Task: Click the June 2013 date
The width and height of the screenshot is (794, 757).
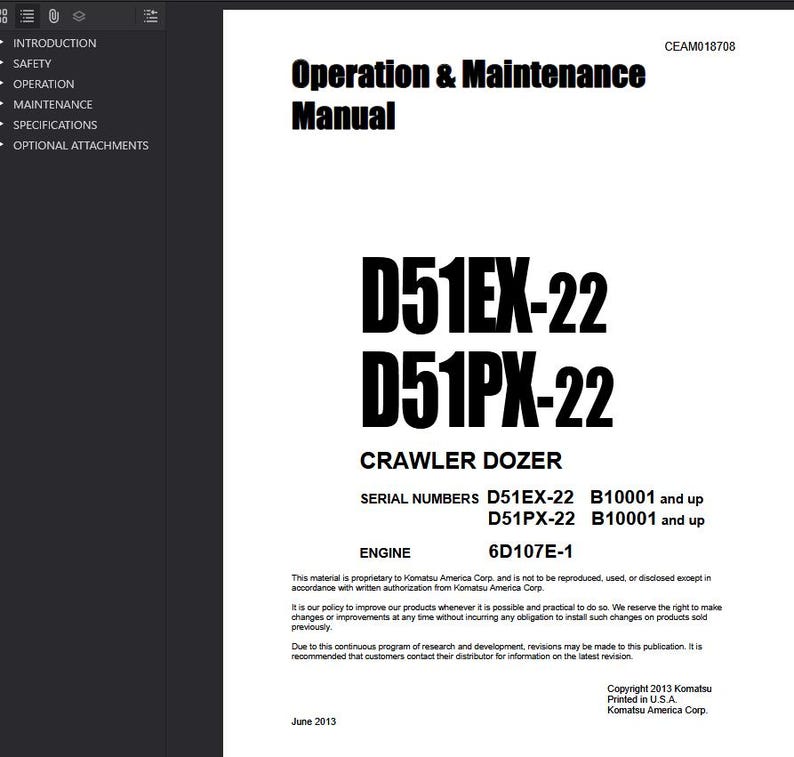Action: click(x=313, y=722)
